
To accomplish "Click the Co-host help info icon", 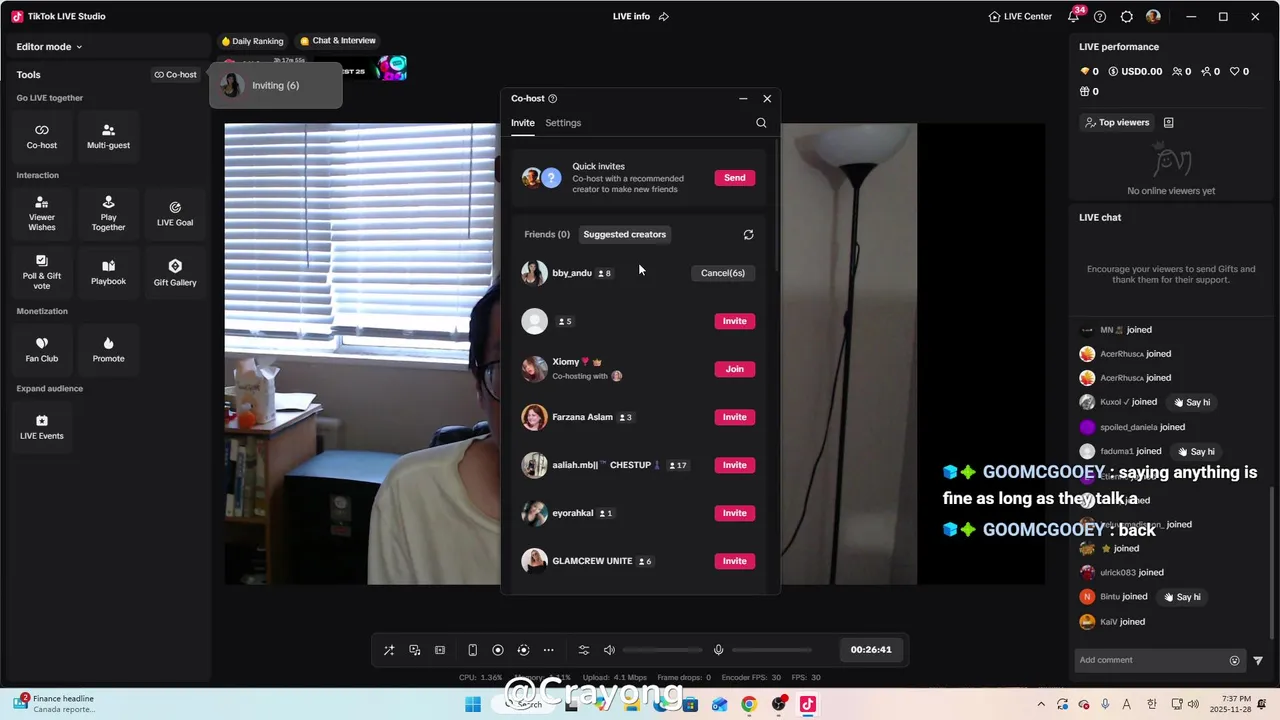I will 553,98.
